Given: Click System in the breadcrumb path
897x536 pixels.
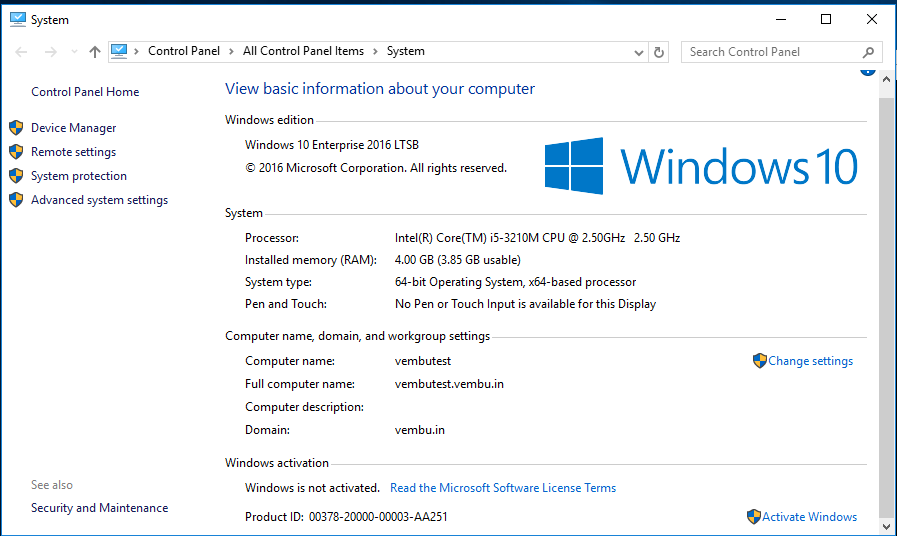Looking at the screenshot, I should click(406, 51).
